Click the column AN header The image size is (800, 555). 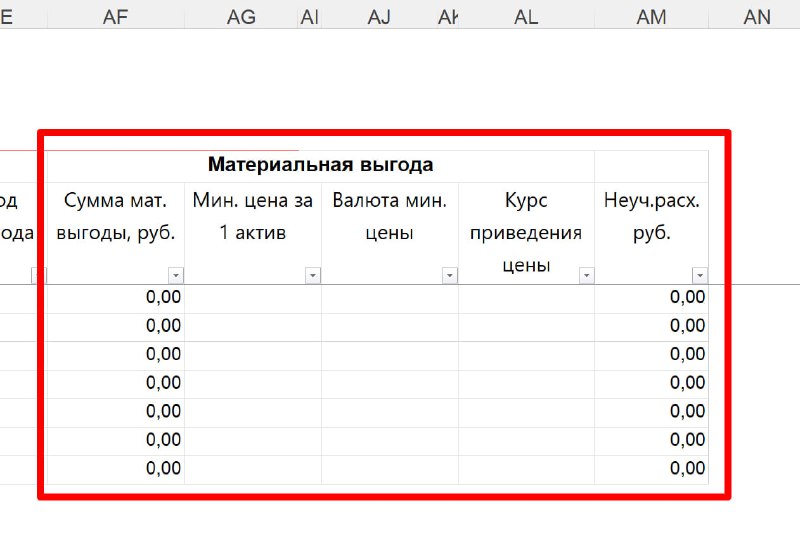tap(757, 16)
